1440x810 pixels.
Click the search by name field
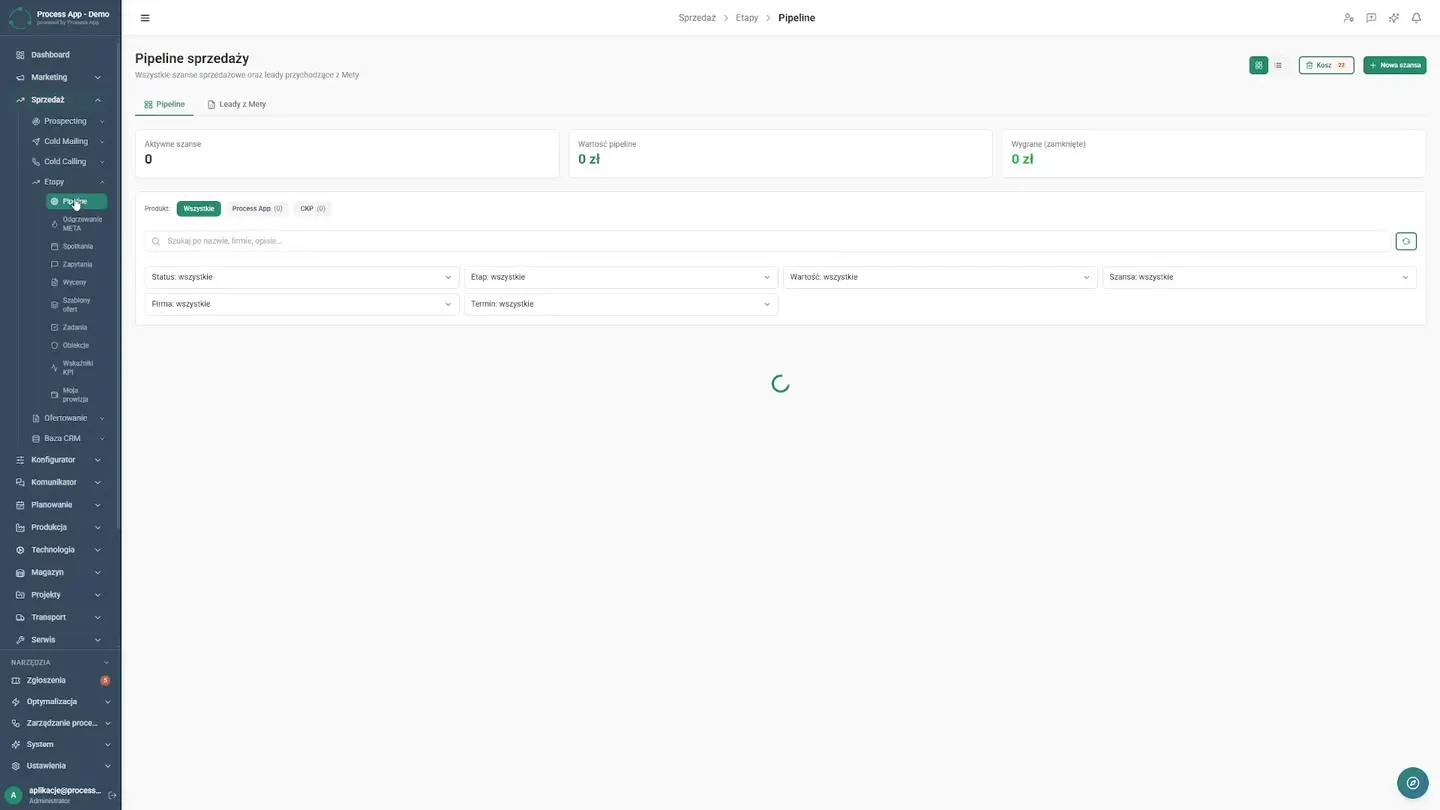pyautogui.click(x=768, y=241)
